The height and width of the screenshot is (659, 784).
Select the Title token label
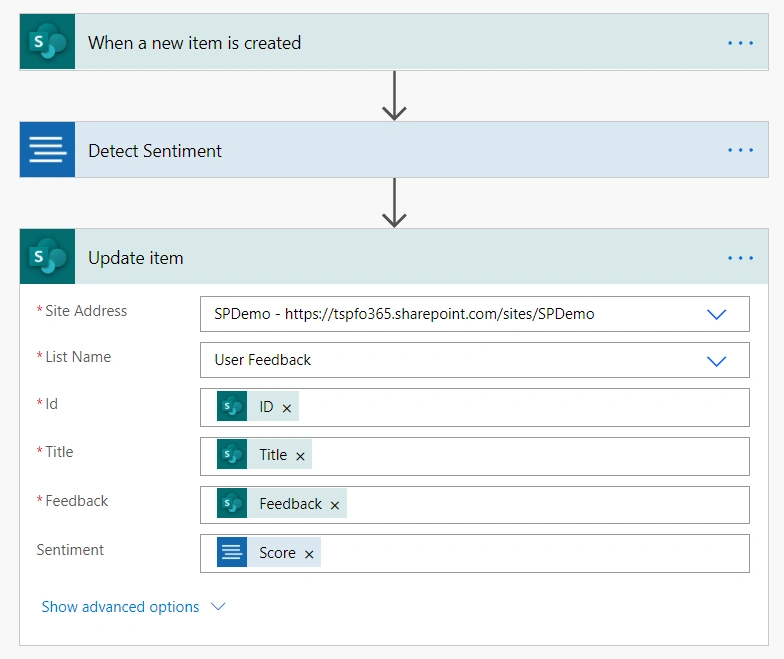point(273,454)
